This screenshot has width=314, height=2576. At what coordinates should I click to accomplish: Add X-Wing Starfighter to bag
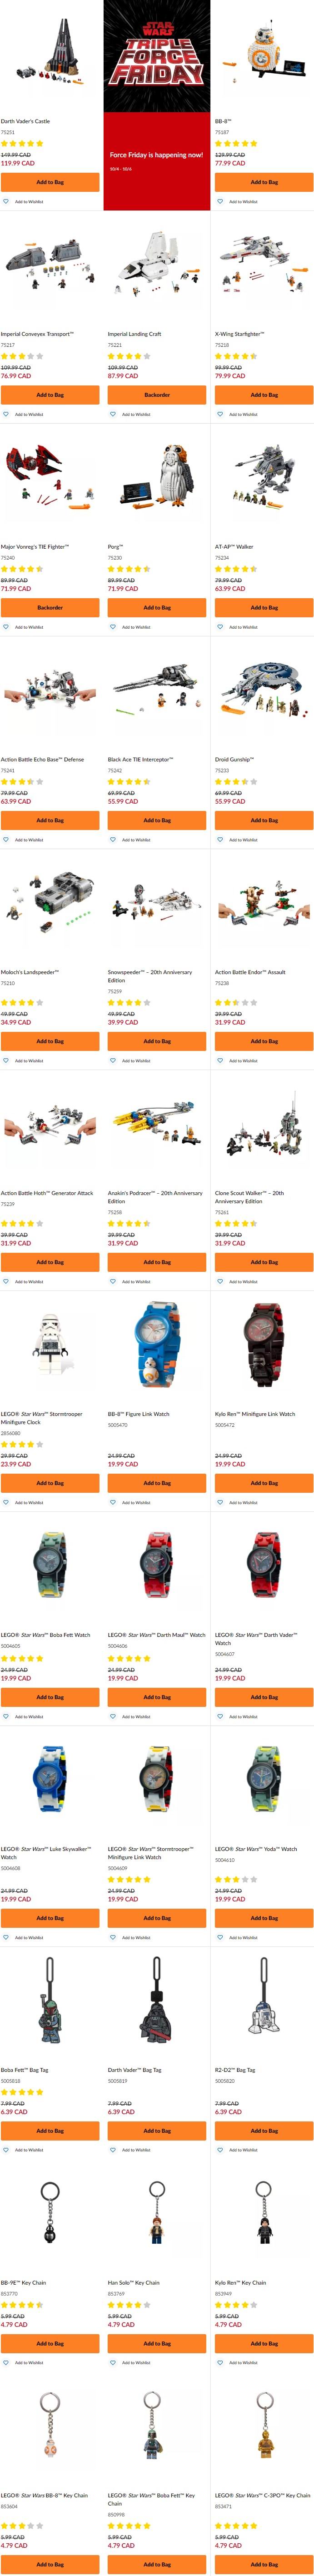click(x=264, y=395)
